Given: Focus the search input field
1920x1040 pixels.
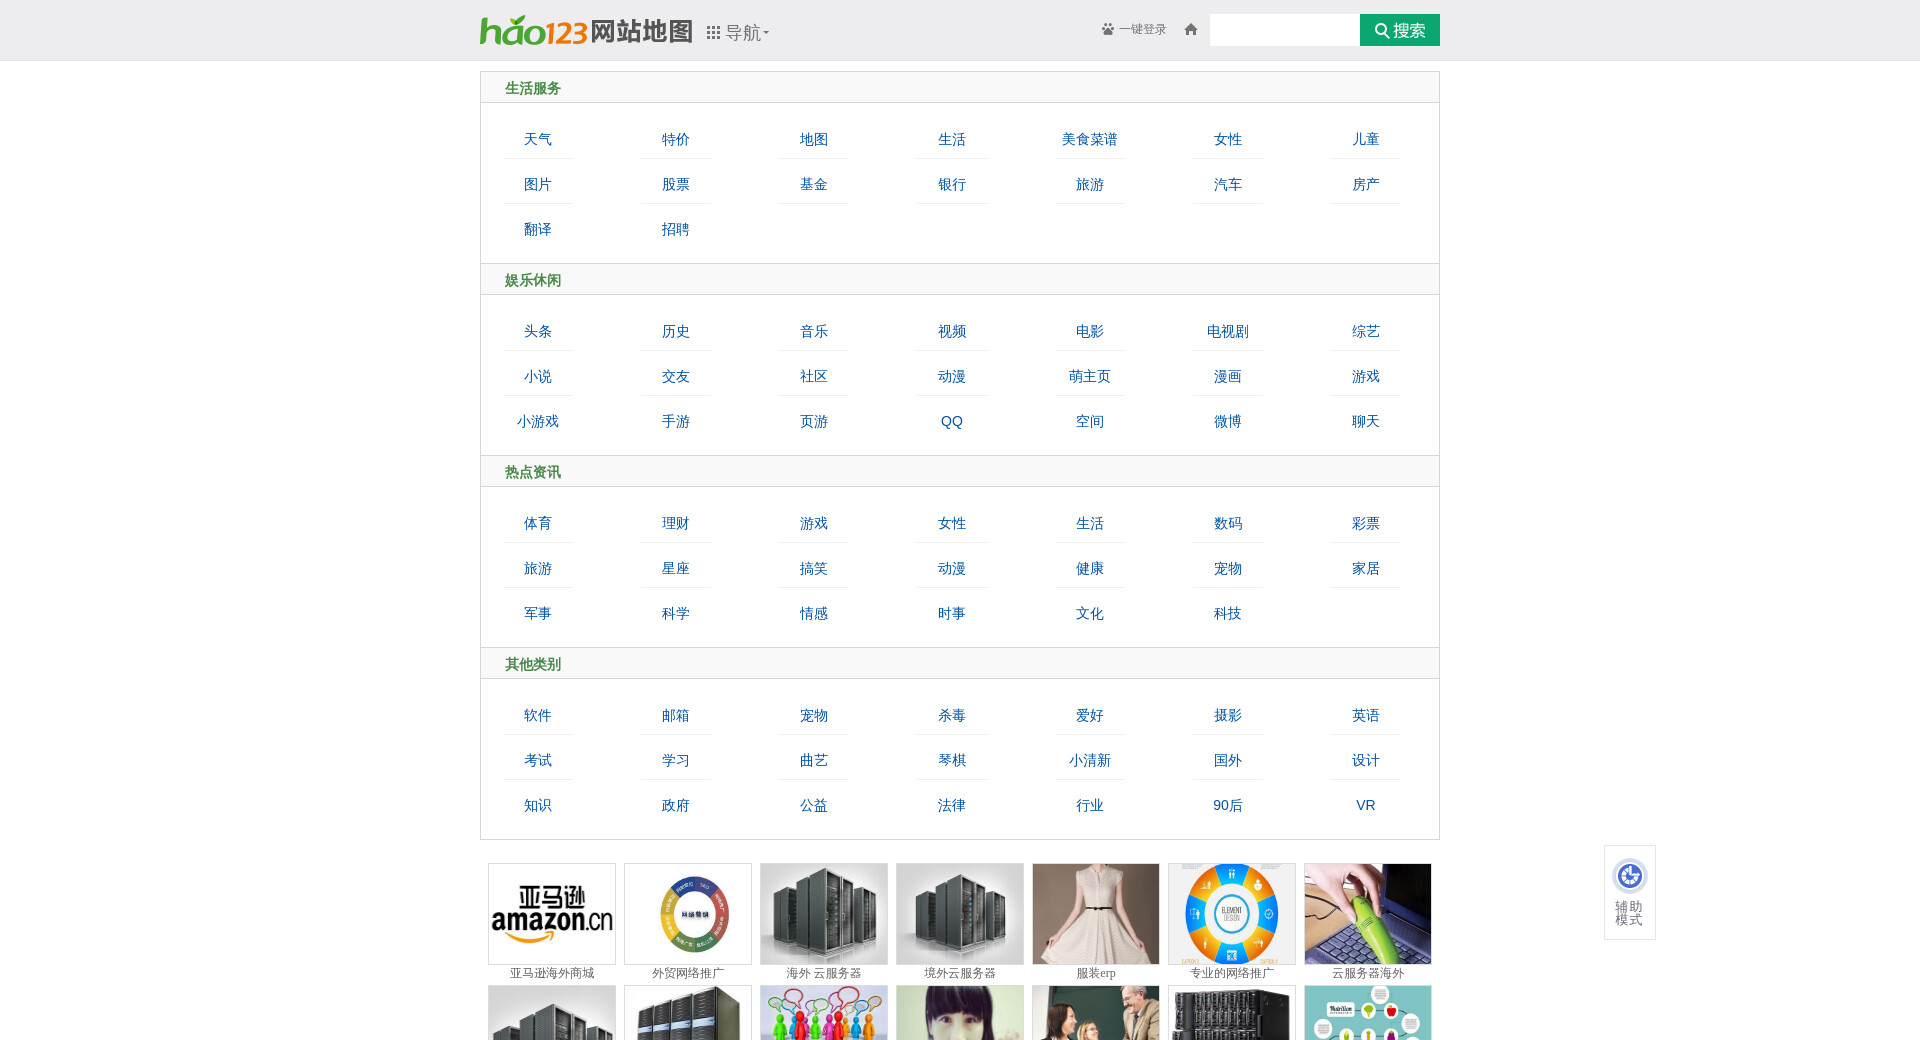Looking at the screenshot, I should tap(1285, 30).
